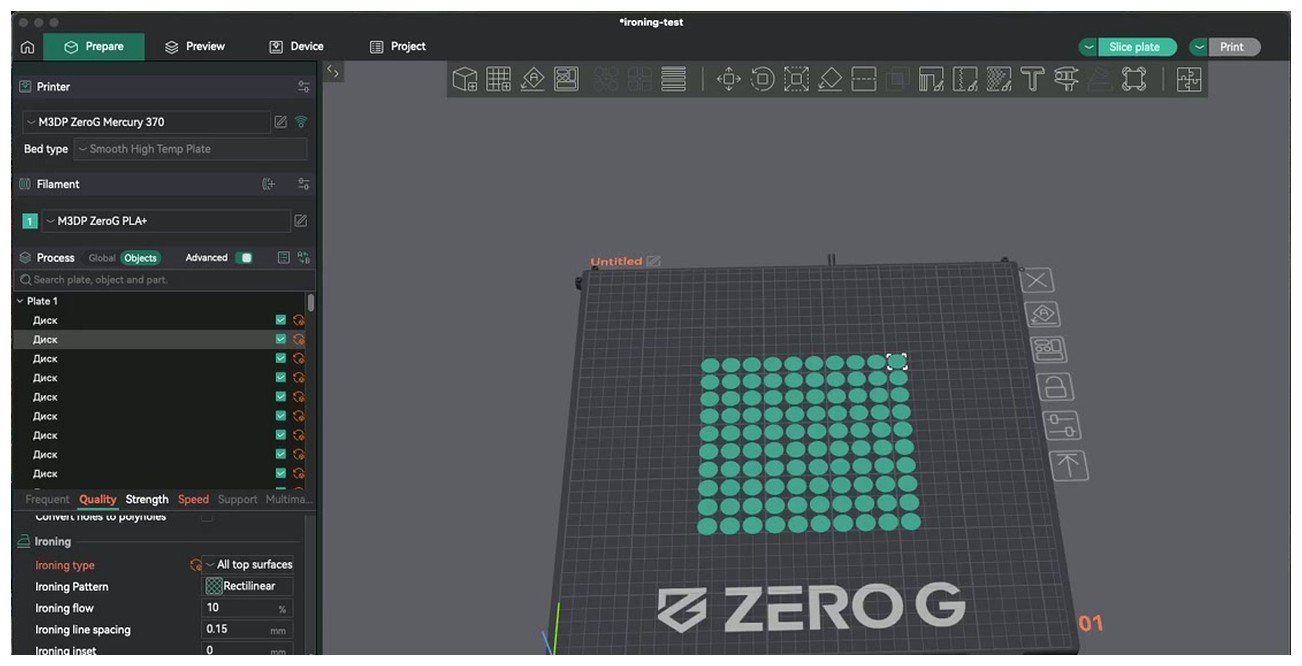Open the Fuzzy skin painting tool

(999, 79)
